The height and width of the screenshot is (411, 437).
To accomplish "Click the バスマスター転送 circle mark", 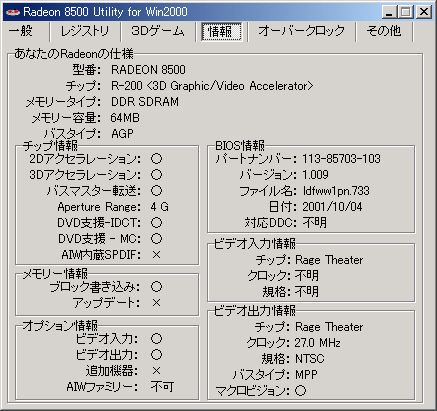I will [156, 191].
